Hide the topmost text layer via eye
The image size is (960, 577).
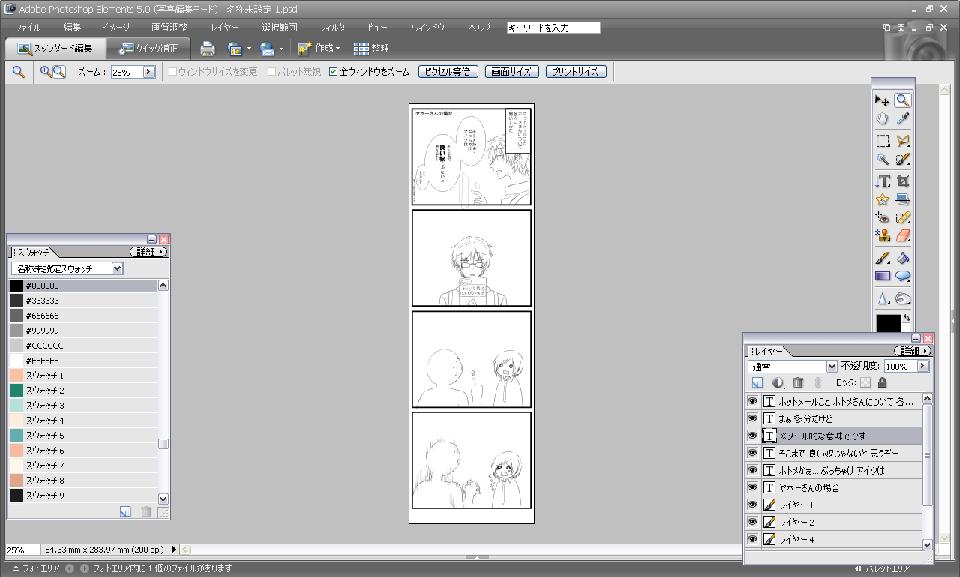[752, 401]
